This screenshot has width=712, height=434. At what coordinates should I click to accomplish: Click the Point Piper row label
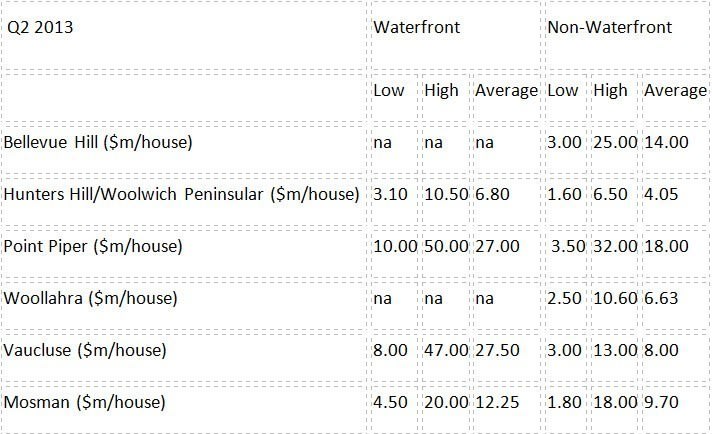pyautogui.click(x=93, y=247)
